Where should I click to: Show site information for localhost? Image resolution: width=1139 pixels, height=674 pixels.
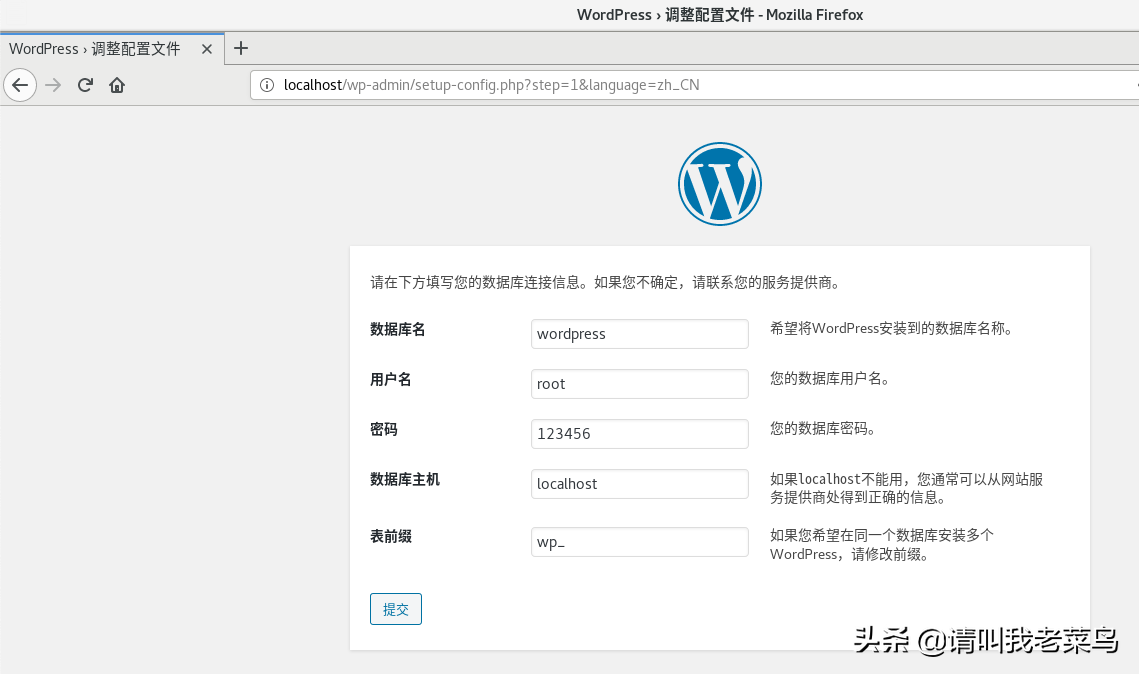tap(267, 85)
